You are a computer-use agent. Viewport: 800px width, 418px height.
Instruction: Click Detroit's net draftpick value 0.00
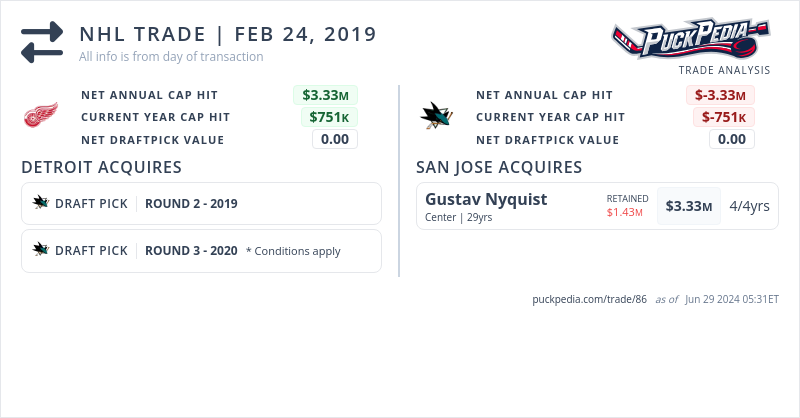[334, 139]
